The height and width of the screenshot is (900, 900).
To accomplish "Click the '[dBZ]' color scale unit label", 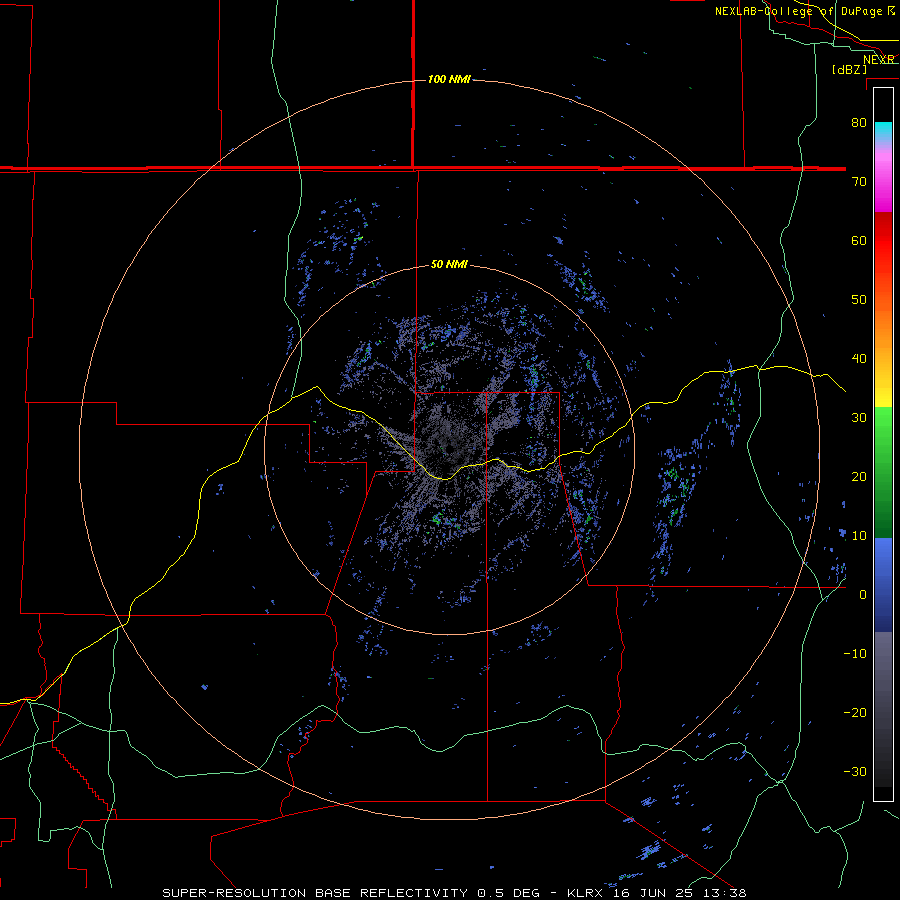I will pyautogui.click(x=849, y=69).
